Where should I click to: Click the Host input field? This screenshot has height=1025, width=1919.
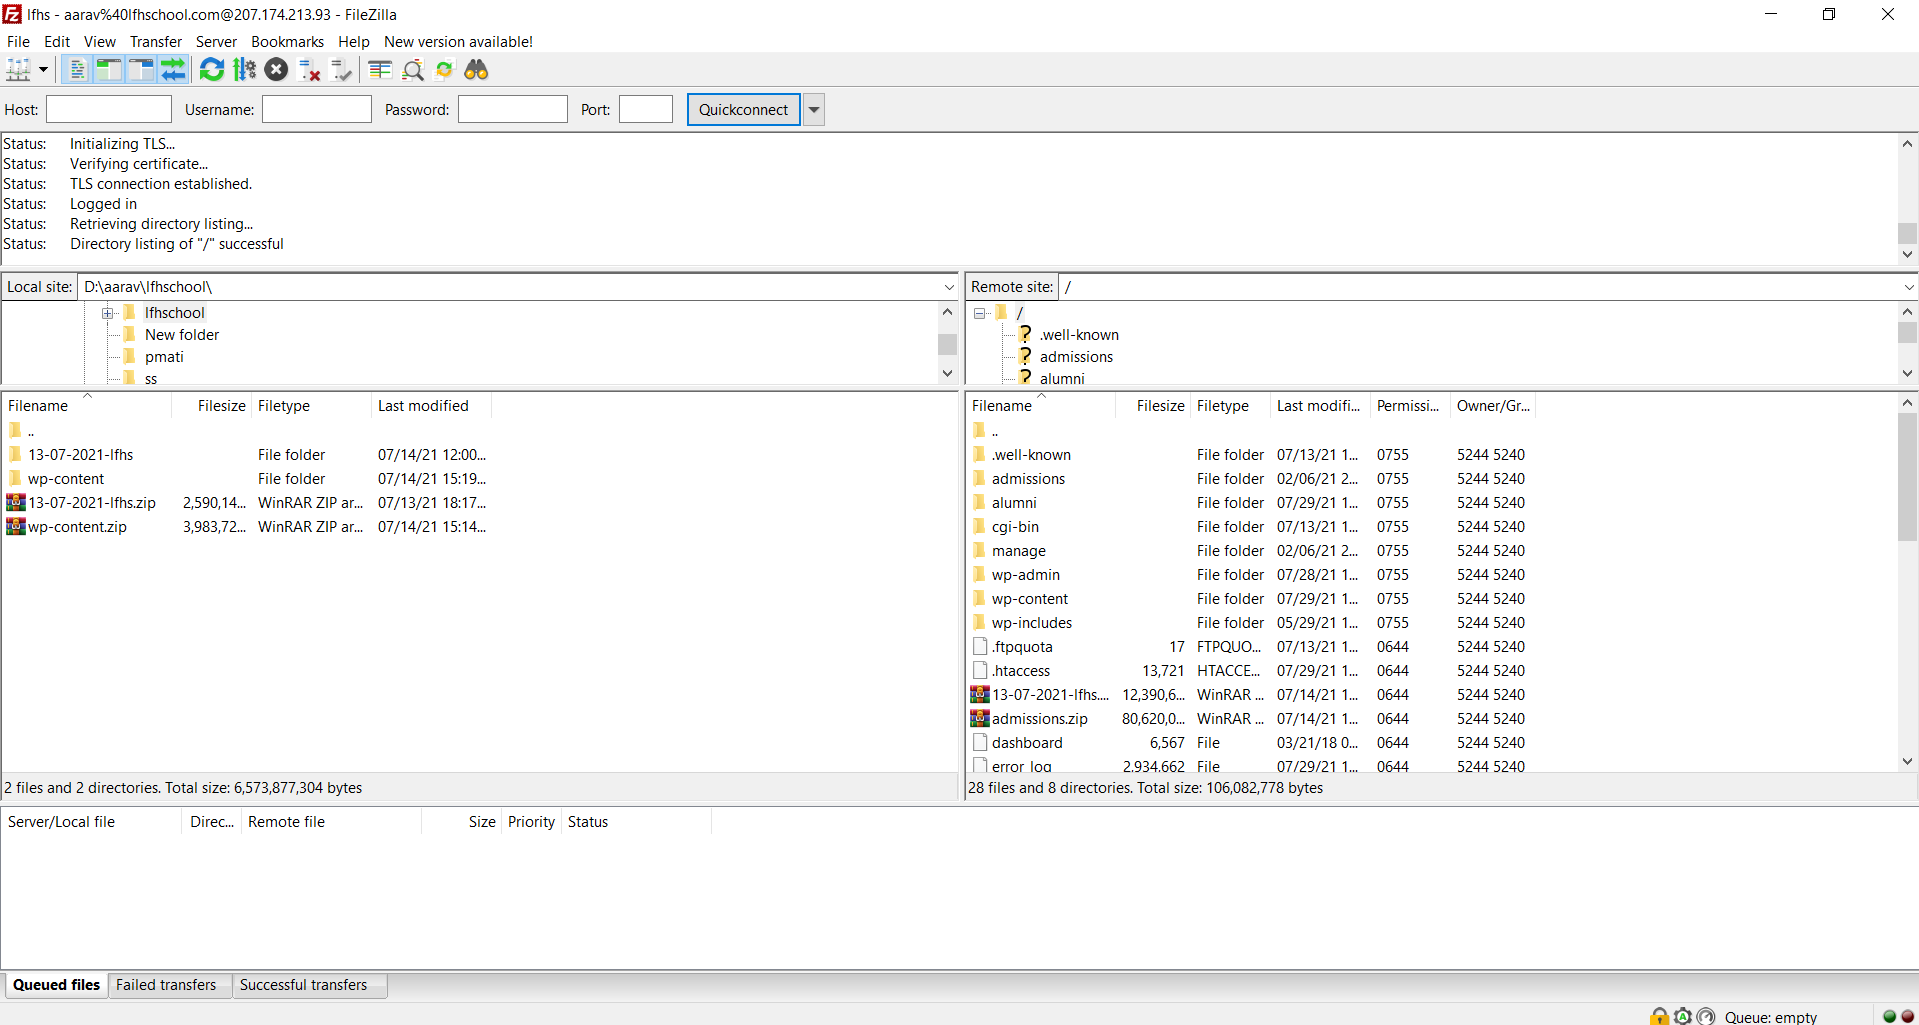109,110
